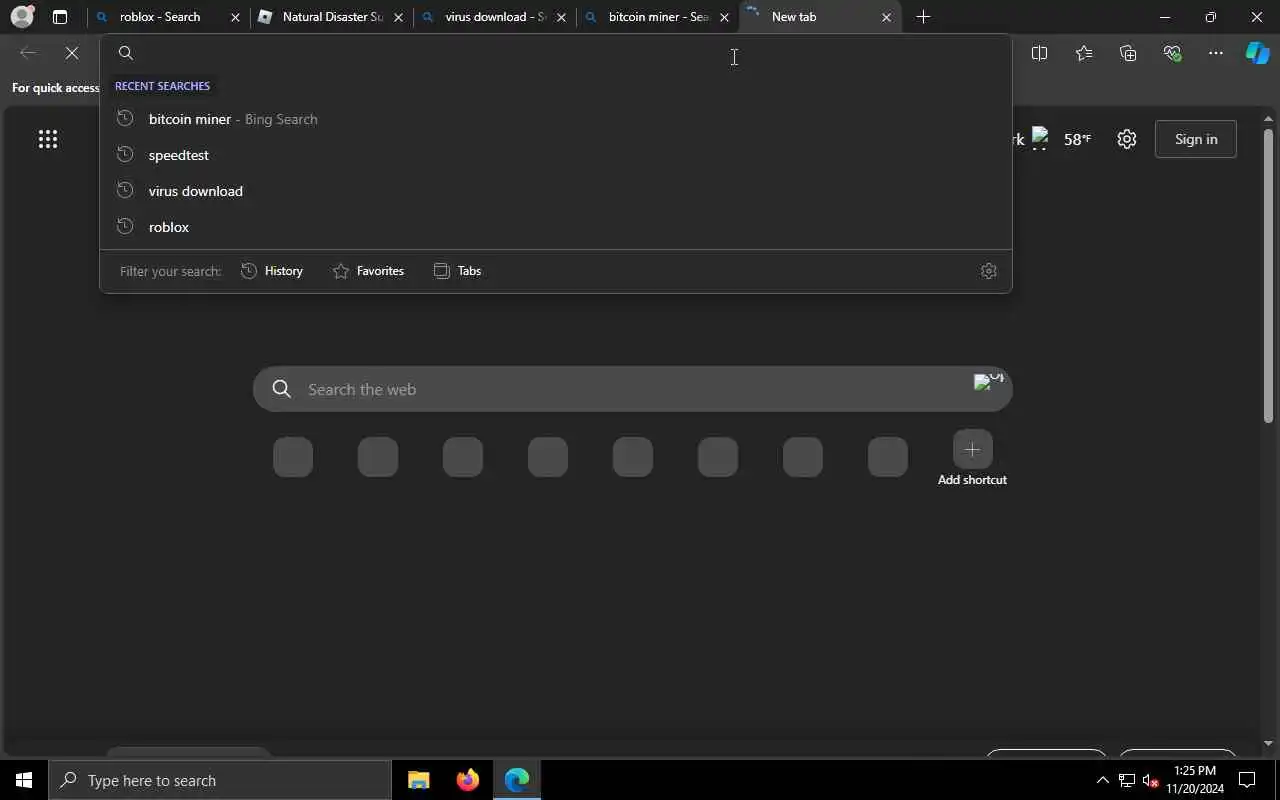Close the New tab tab

coord(886,17)
